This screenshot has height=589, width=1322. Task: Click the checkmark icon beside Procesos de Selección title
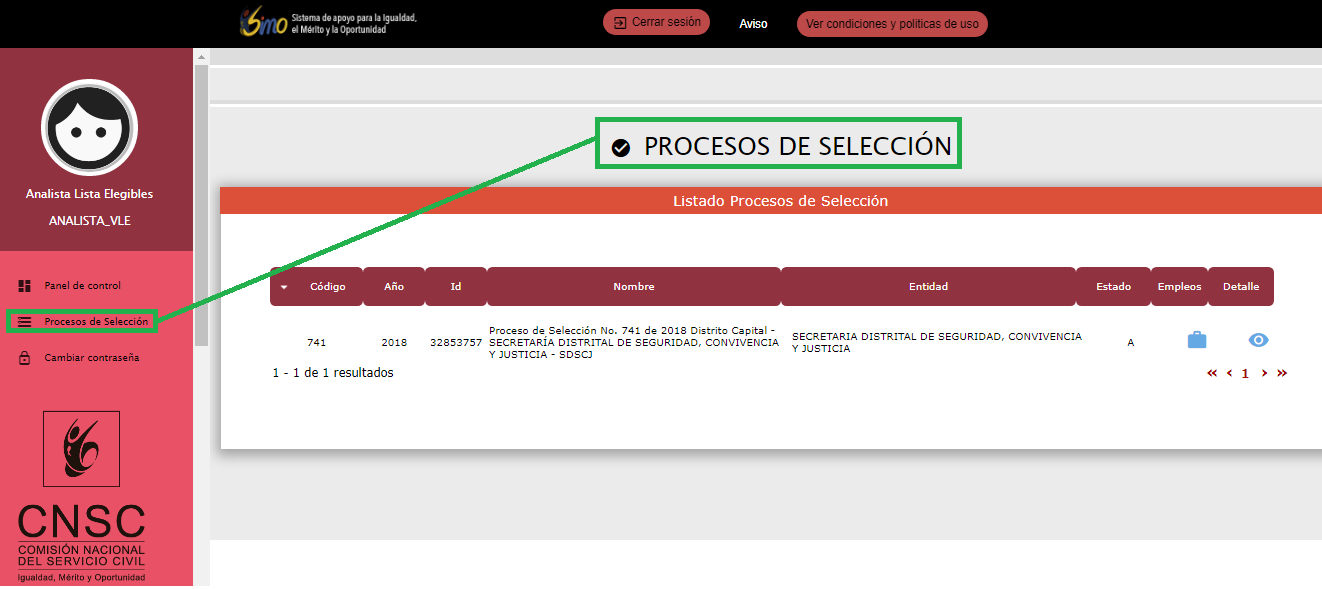tap(621, 148)
